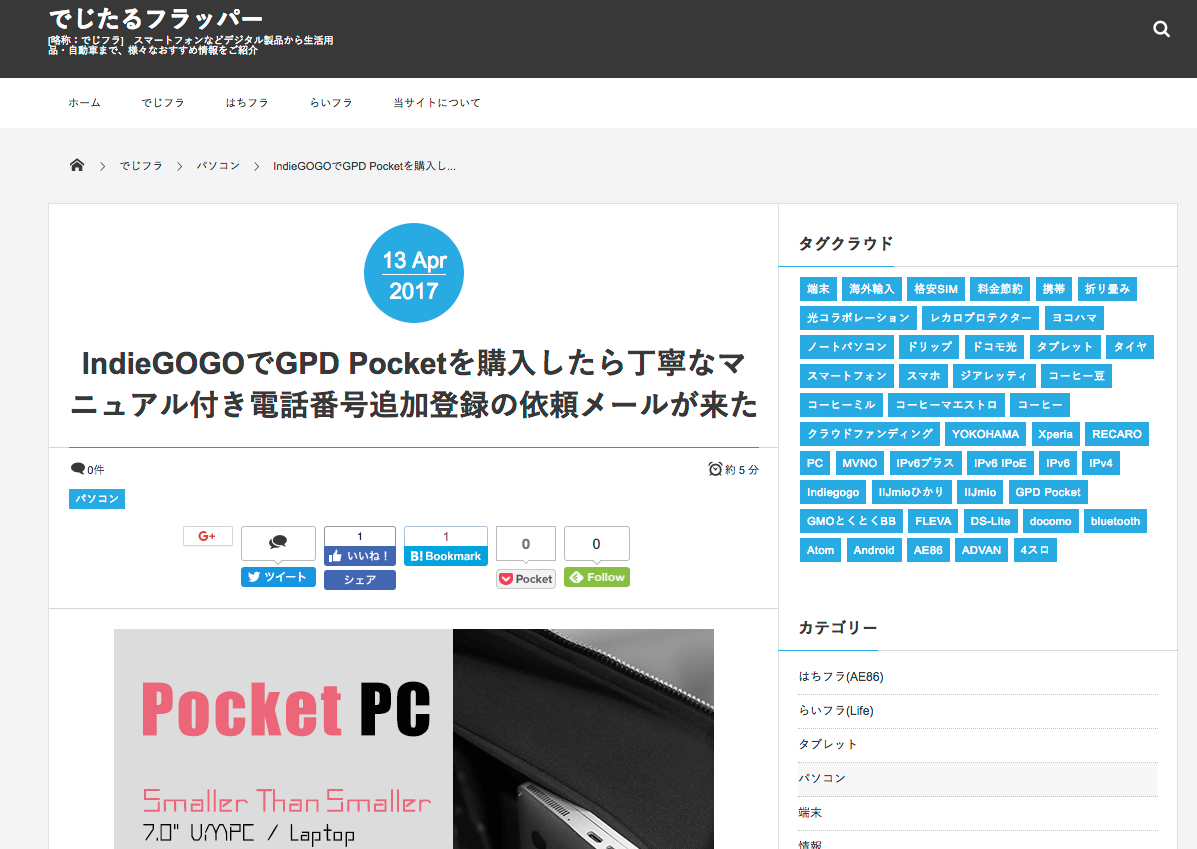Open the Pocket PC article image

tap(414, 738)
